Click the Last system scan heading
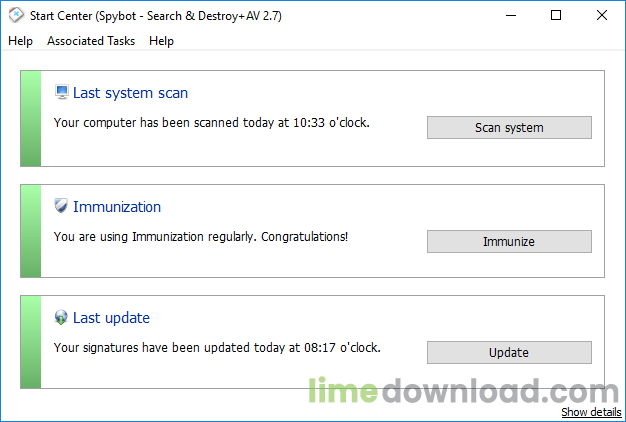The height and width of the screenshot is (422, 626). (130, 93)
